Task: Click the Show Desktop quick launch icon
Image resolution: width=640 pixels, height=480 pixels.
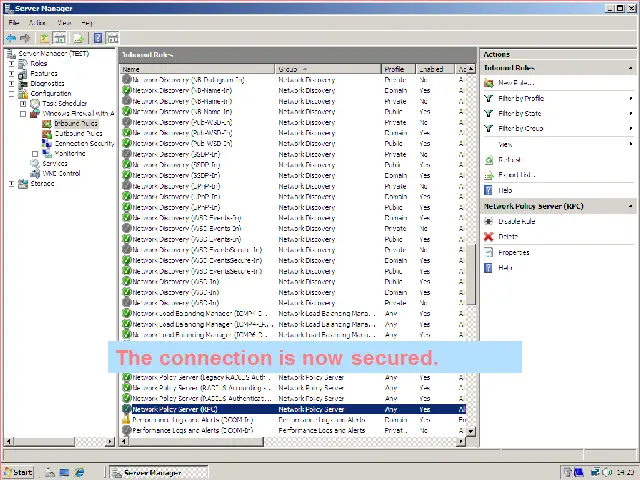Action: pos(64,472)
